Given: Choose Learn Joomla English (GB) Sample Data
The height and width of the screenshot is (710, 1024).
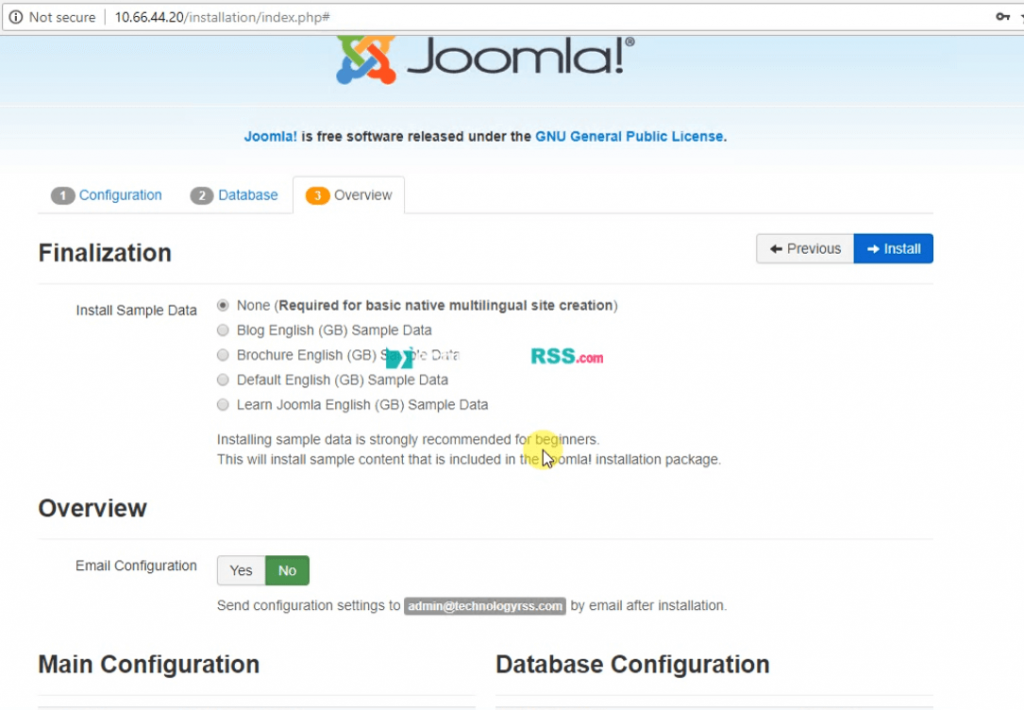Looking at the screenshot, I should [x=223, y=404].
